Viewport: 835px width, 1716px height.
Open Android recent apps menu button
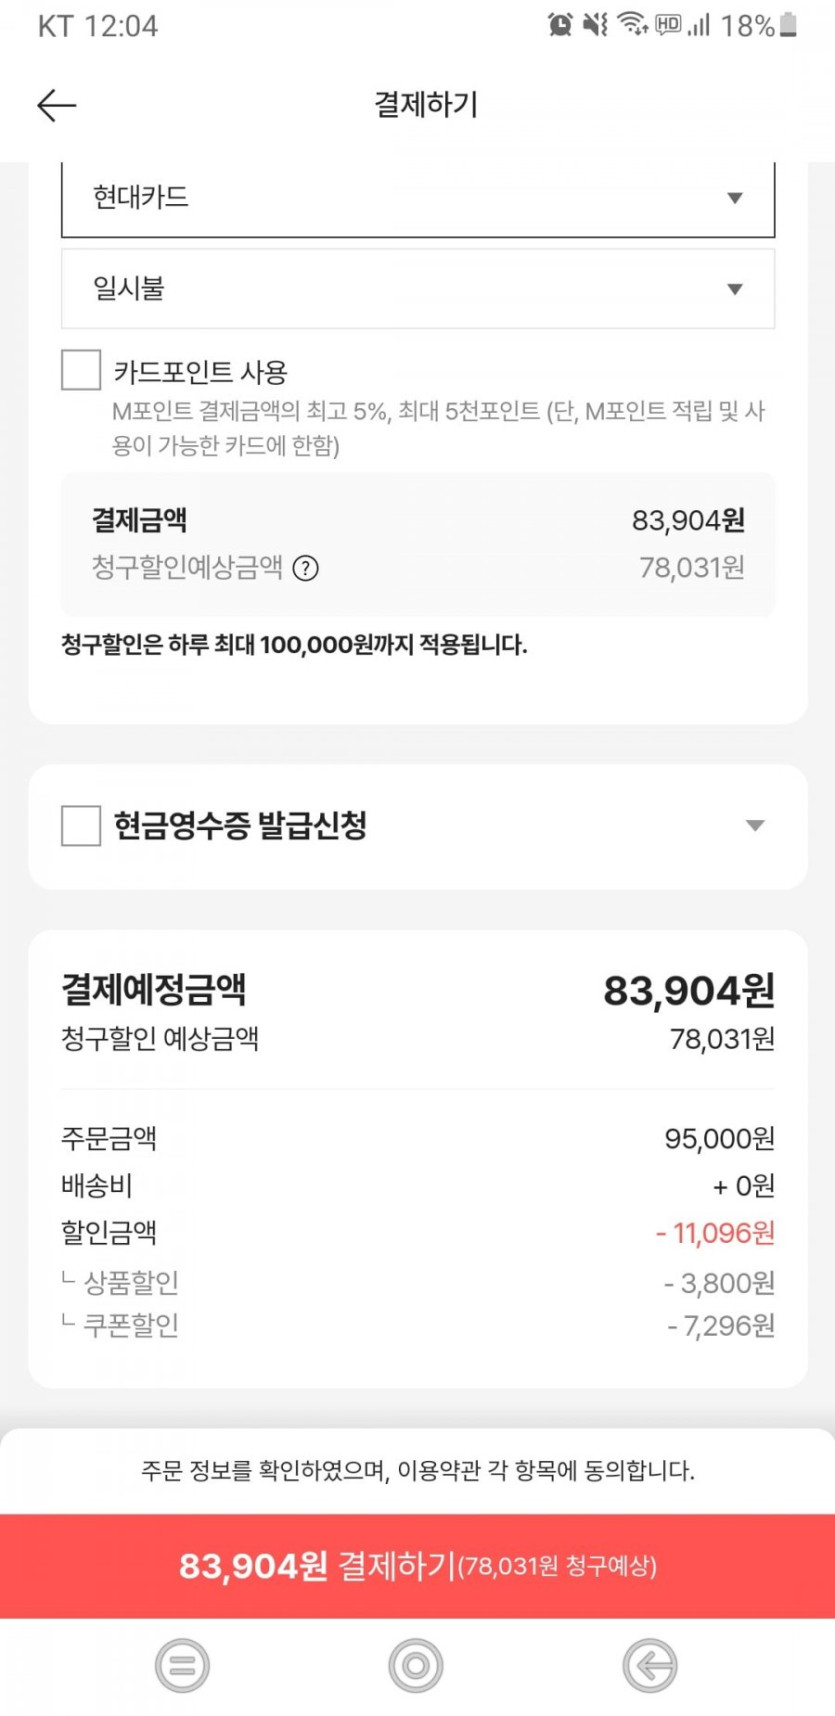coord(182,1666)
